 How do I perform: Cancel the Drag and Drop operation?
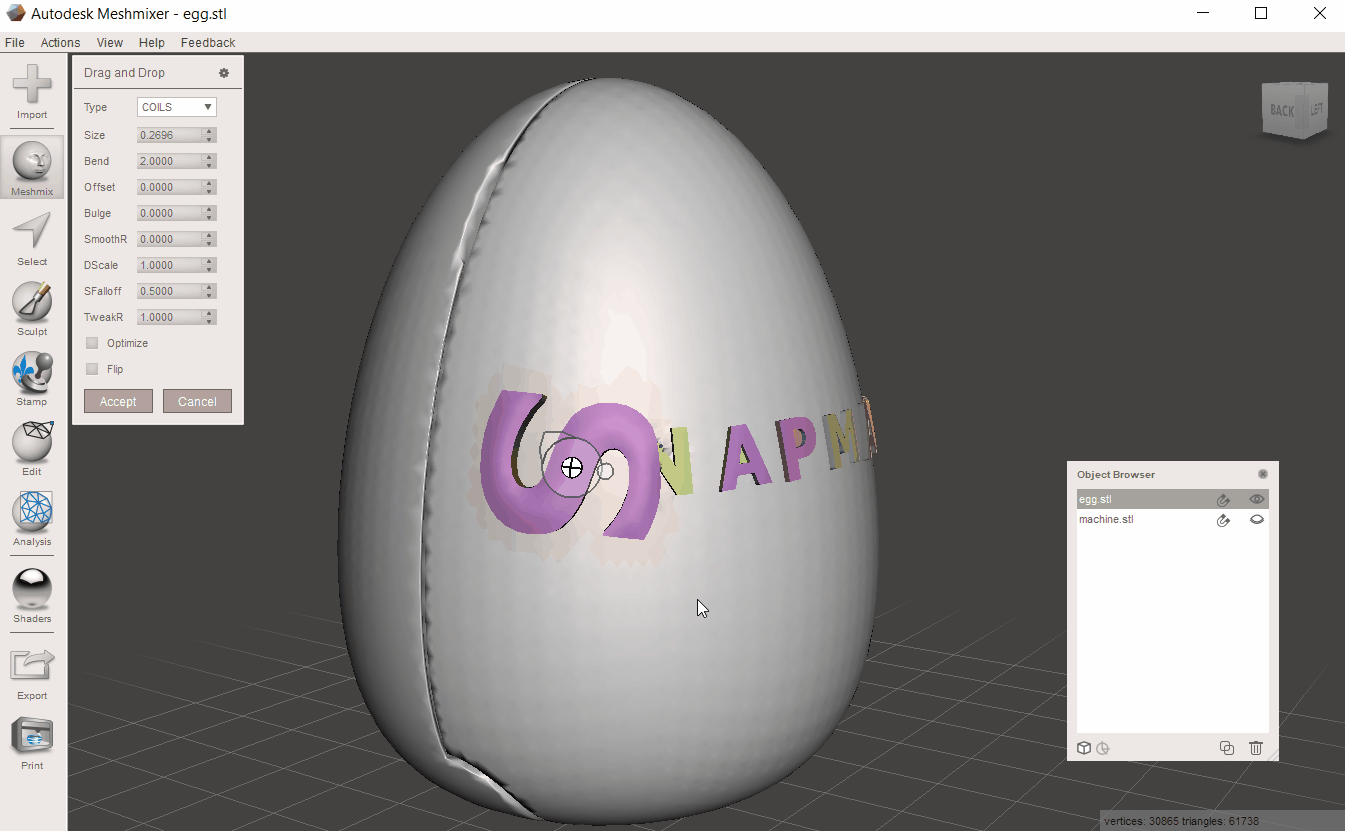197,401
